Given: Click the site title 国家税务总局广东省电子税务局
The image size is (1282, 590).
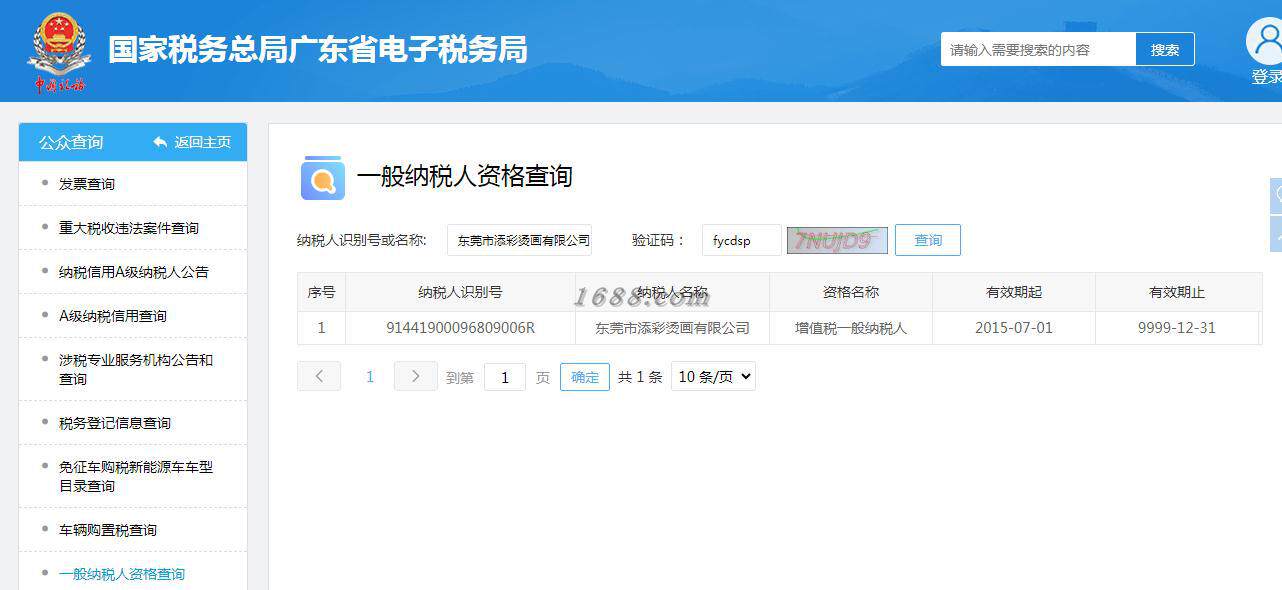Looking at the screenshot, I should [318, 50].
